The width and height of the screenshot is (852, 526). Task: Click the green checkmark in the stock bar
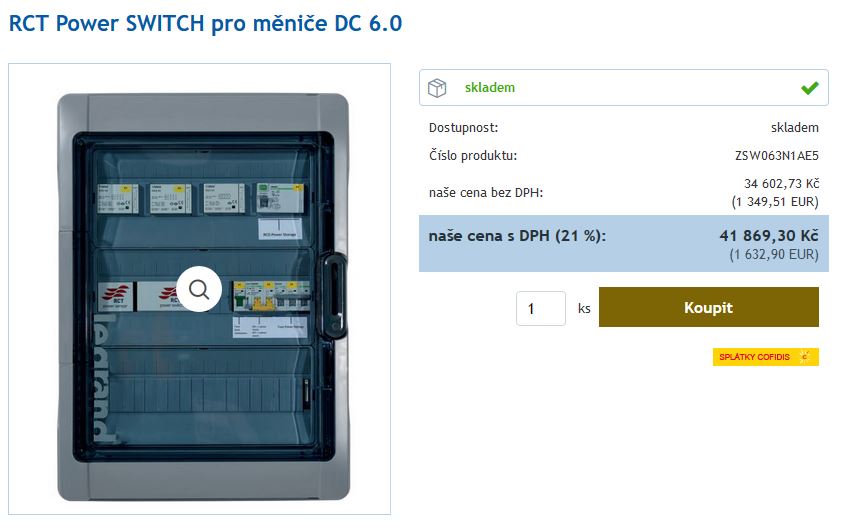[x=810, y=87]
